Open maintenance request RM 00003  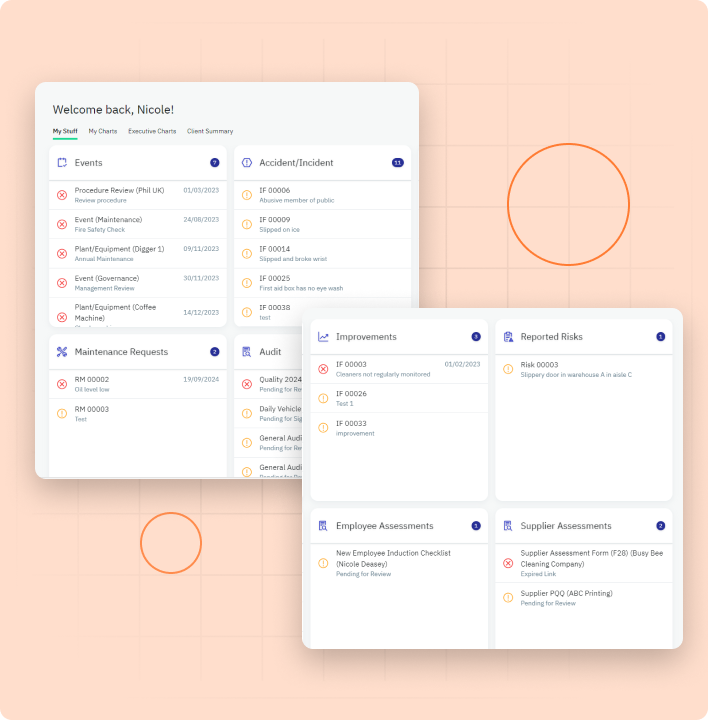point(138,414)
